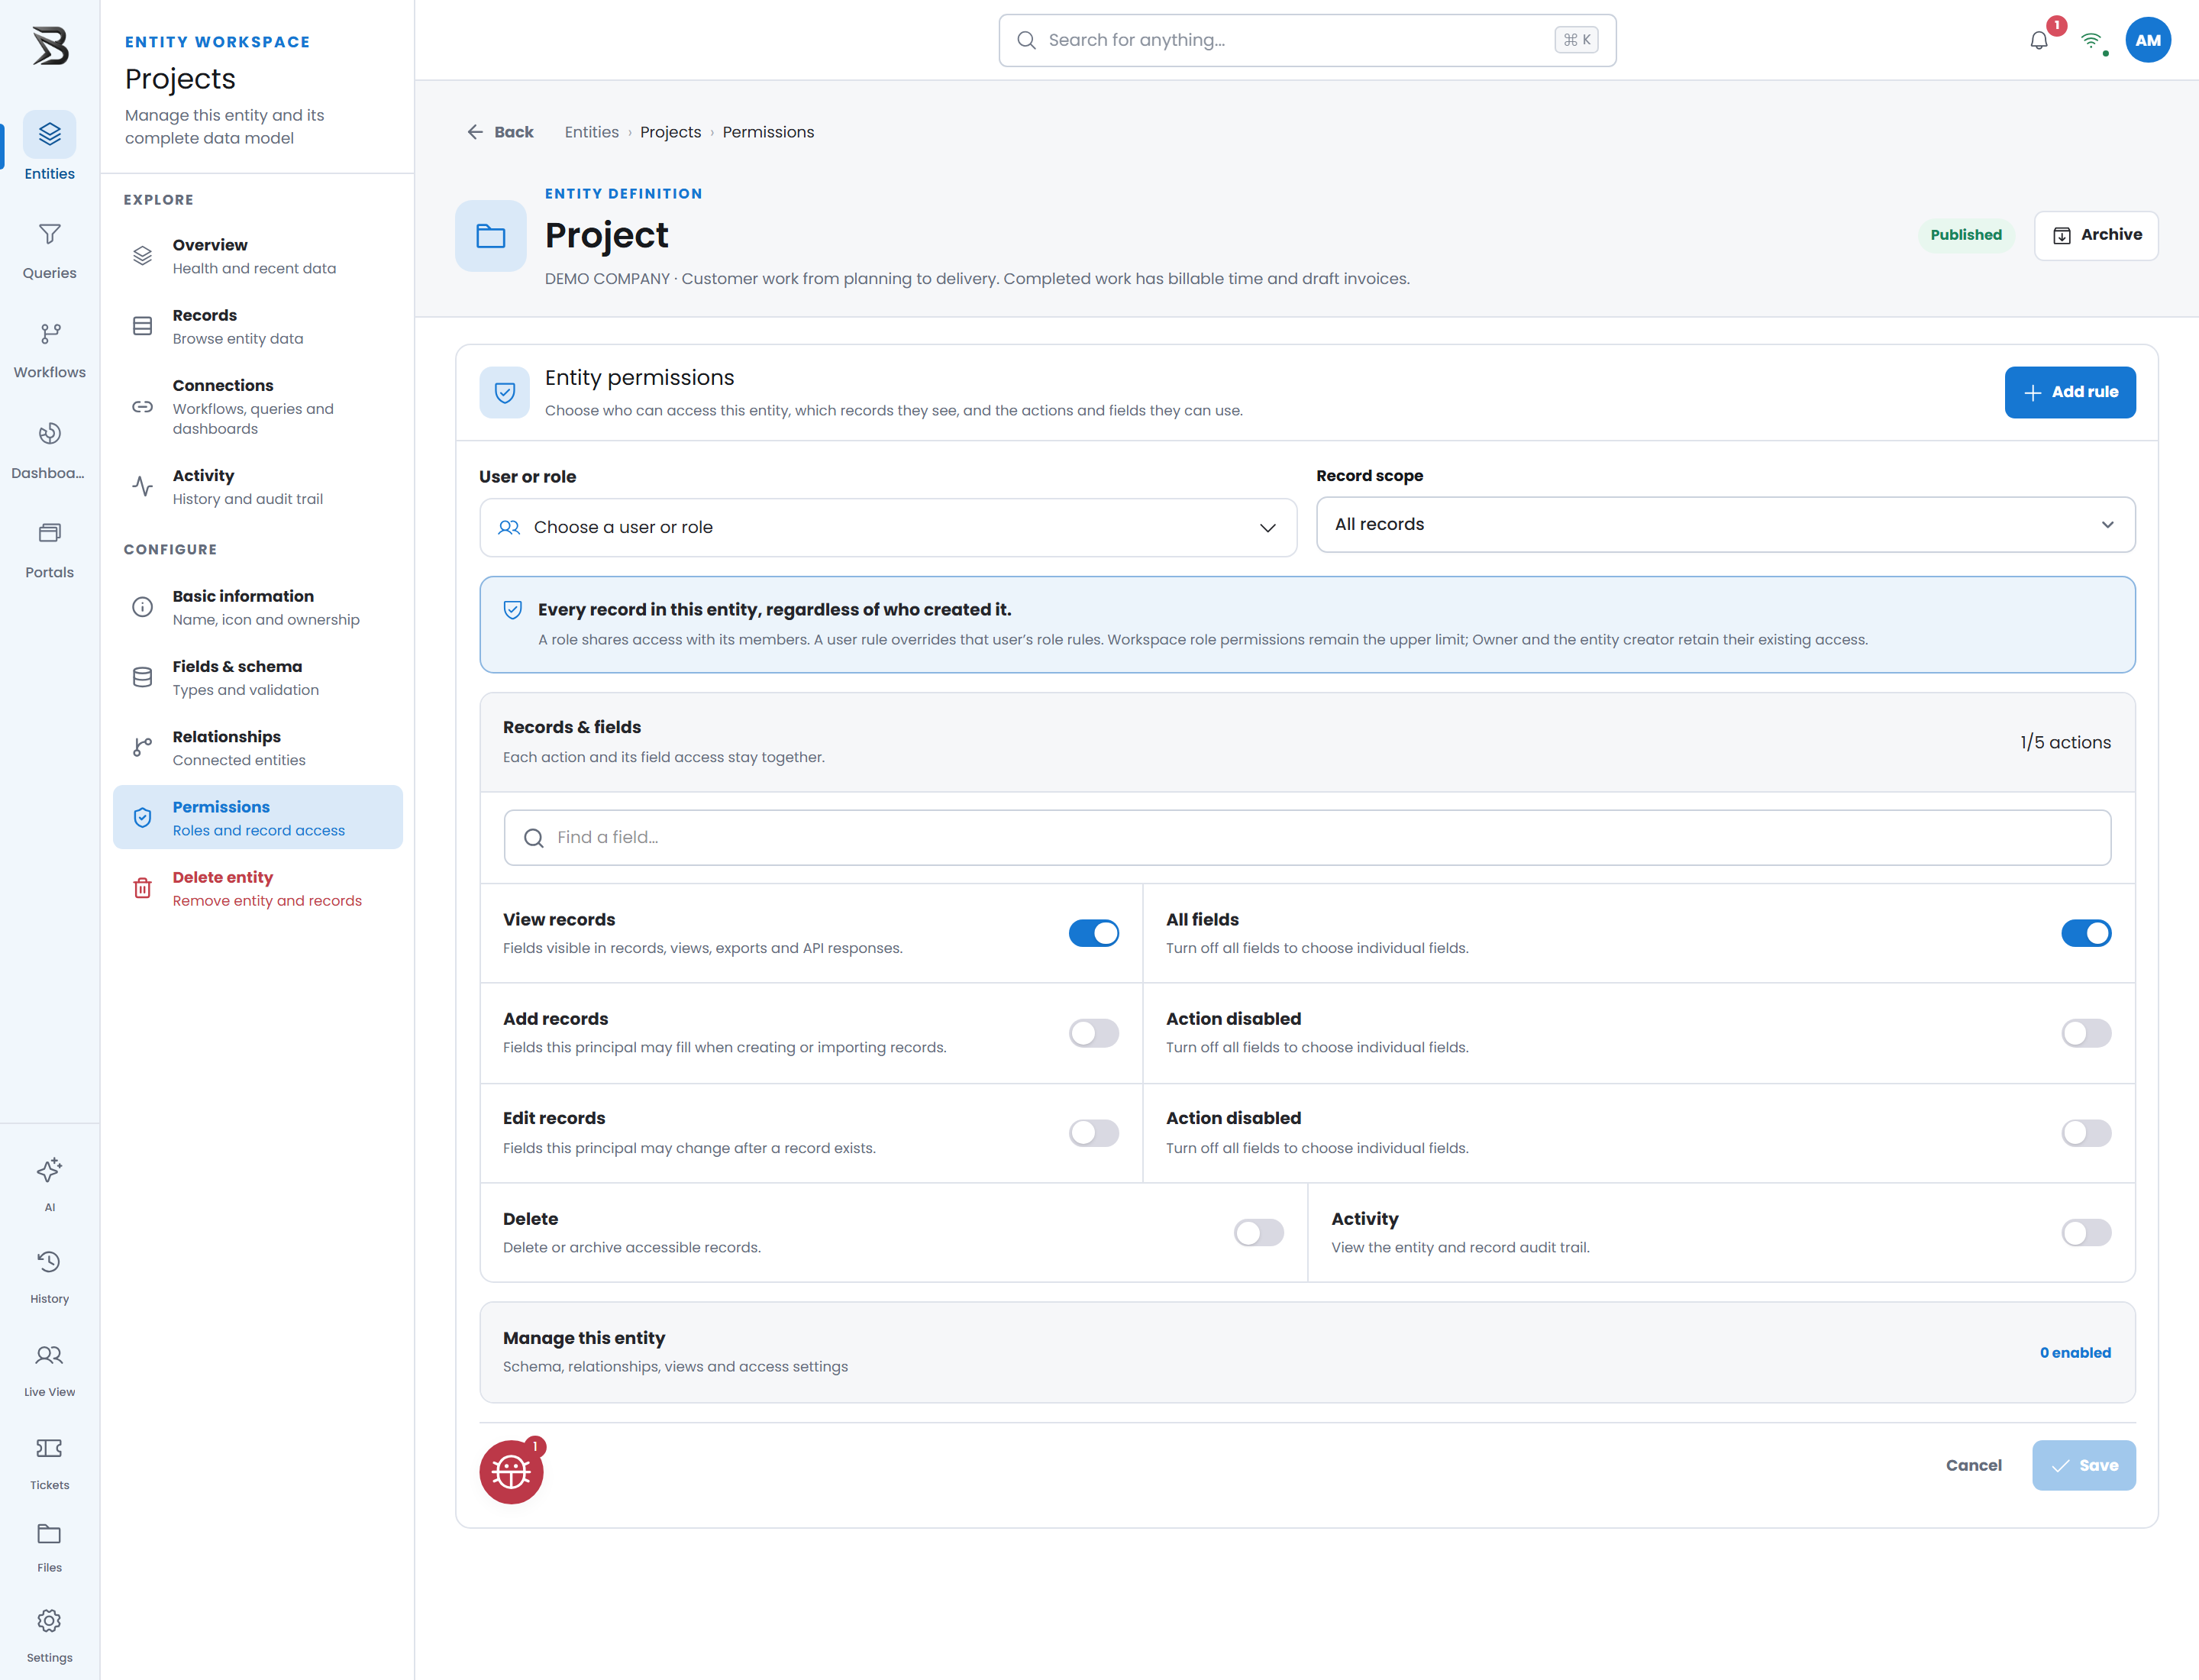Click the red bug report badge
Viewport: 2199px width, 1680px height.
(x=511, y=1471)
